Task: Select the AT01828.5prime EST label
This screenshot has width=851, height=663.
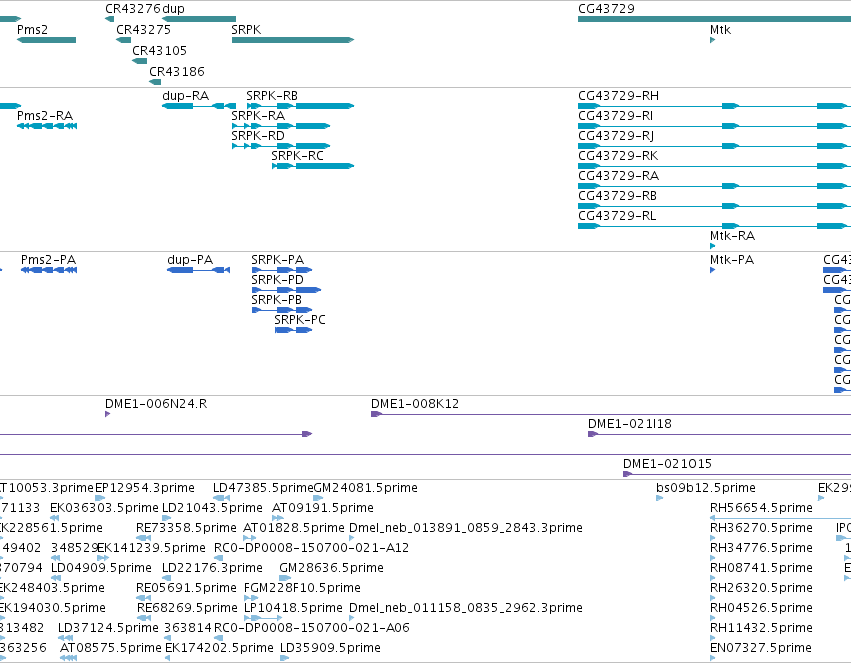Action: pos(294,528)
